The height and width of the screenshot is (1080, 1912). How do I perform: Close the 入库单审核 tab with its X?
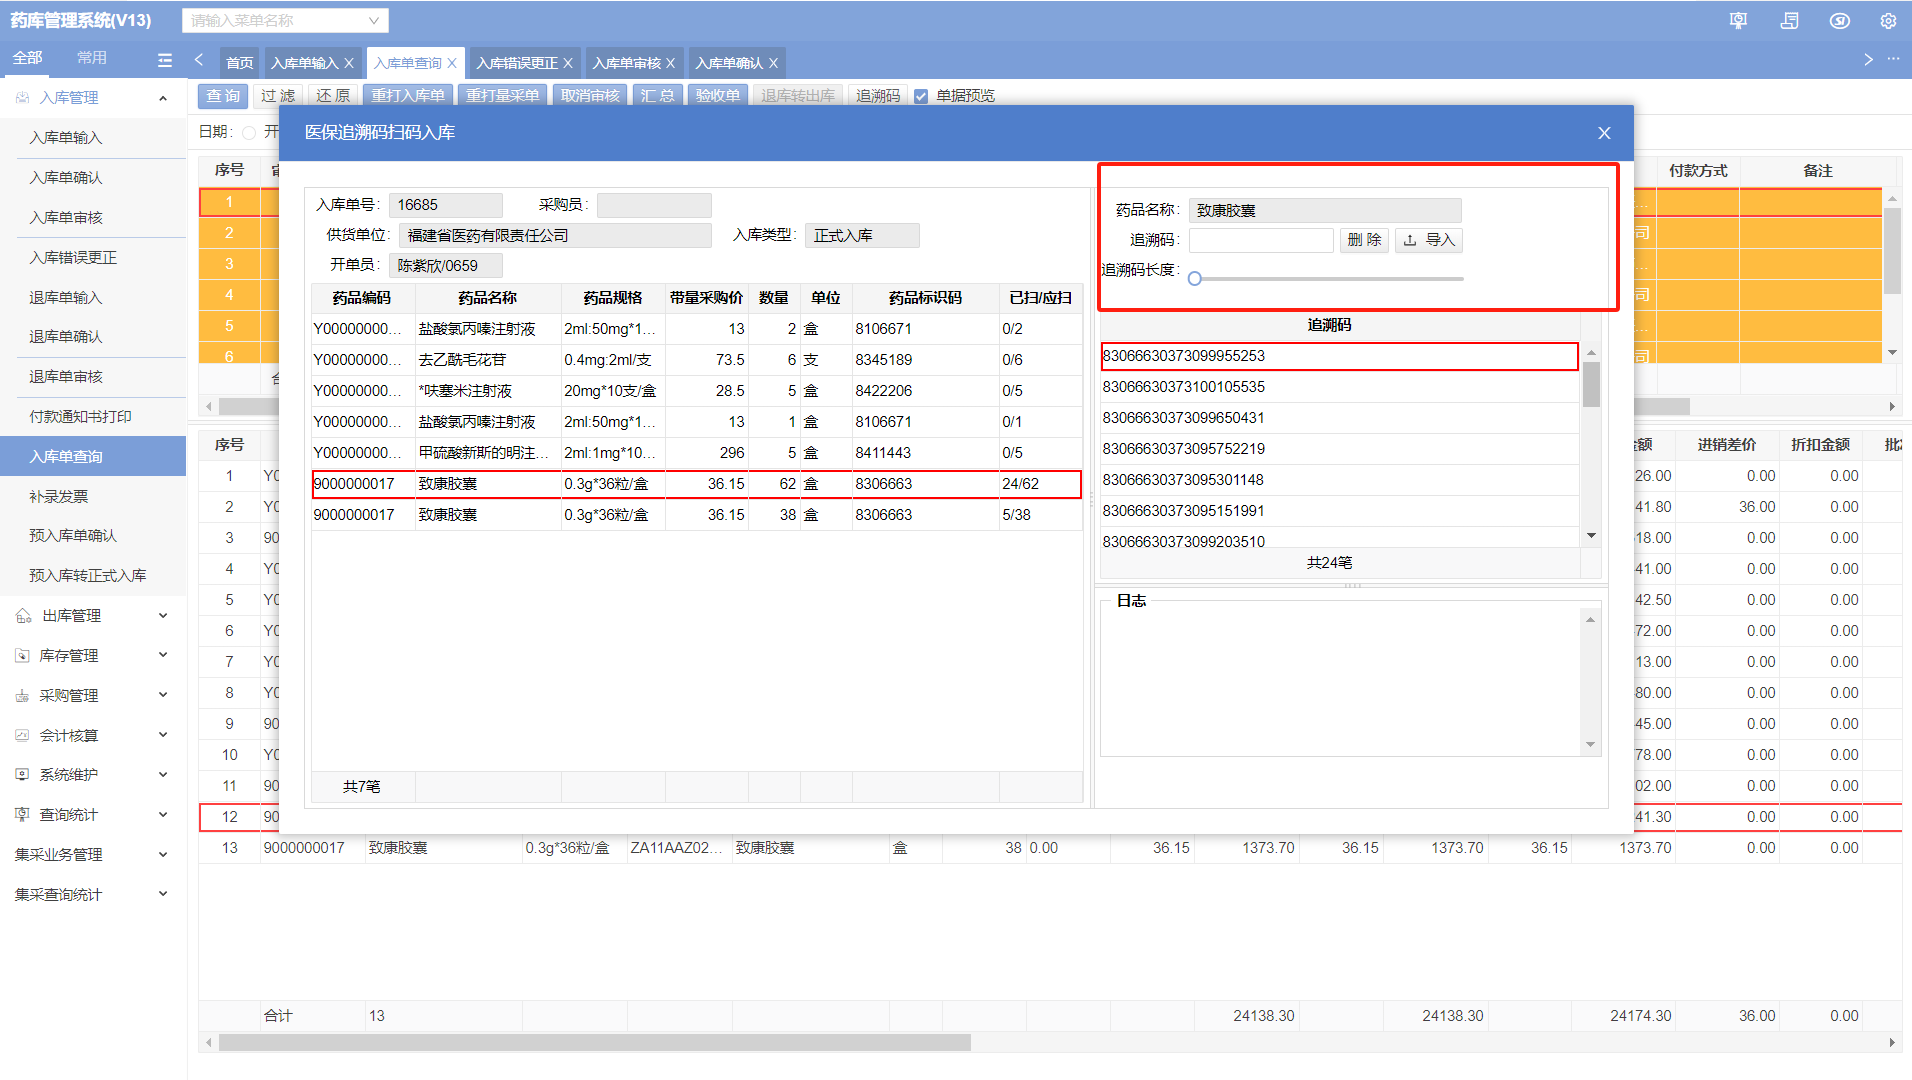click(x=670, y=63)
